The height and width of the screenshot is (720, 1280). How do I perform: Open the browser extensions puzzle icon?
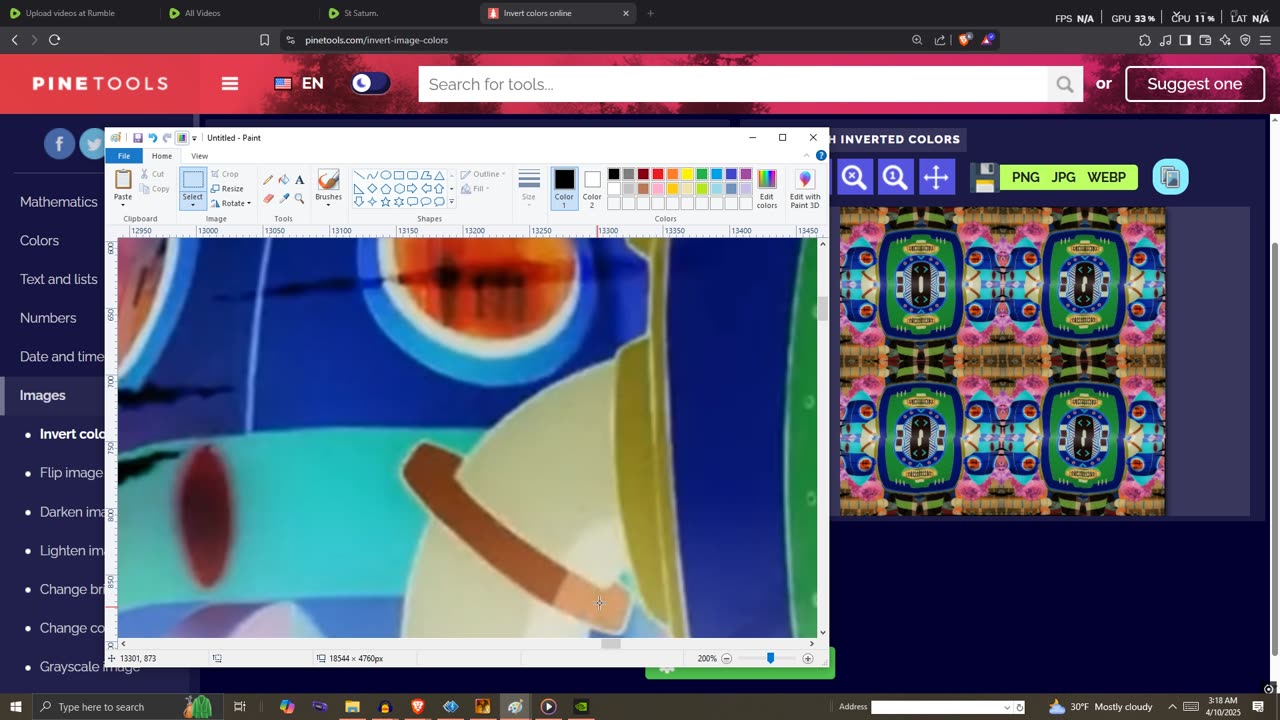coord(1145,40)
